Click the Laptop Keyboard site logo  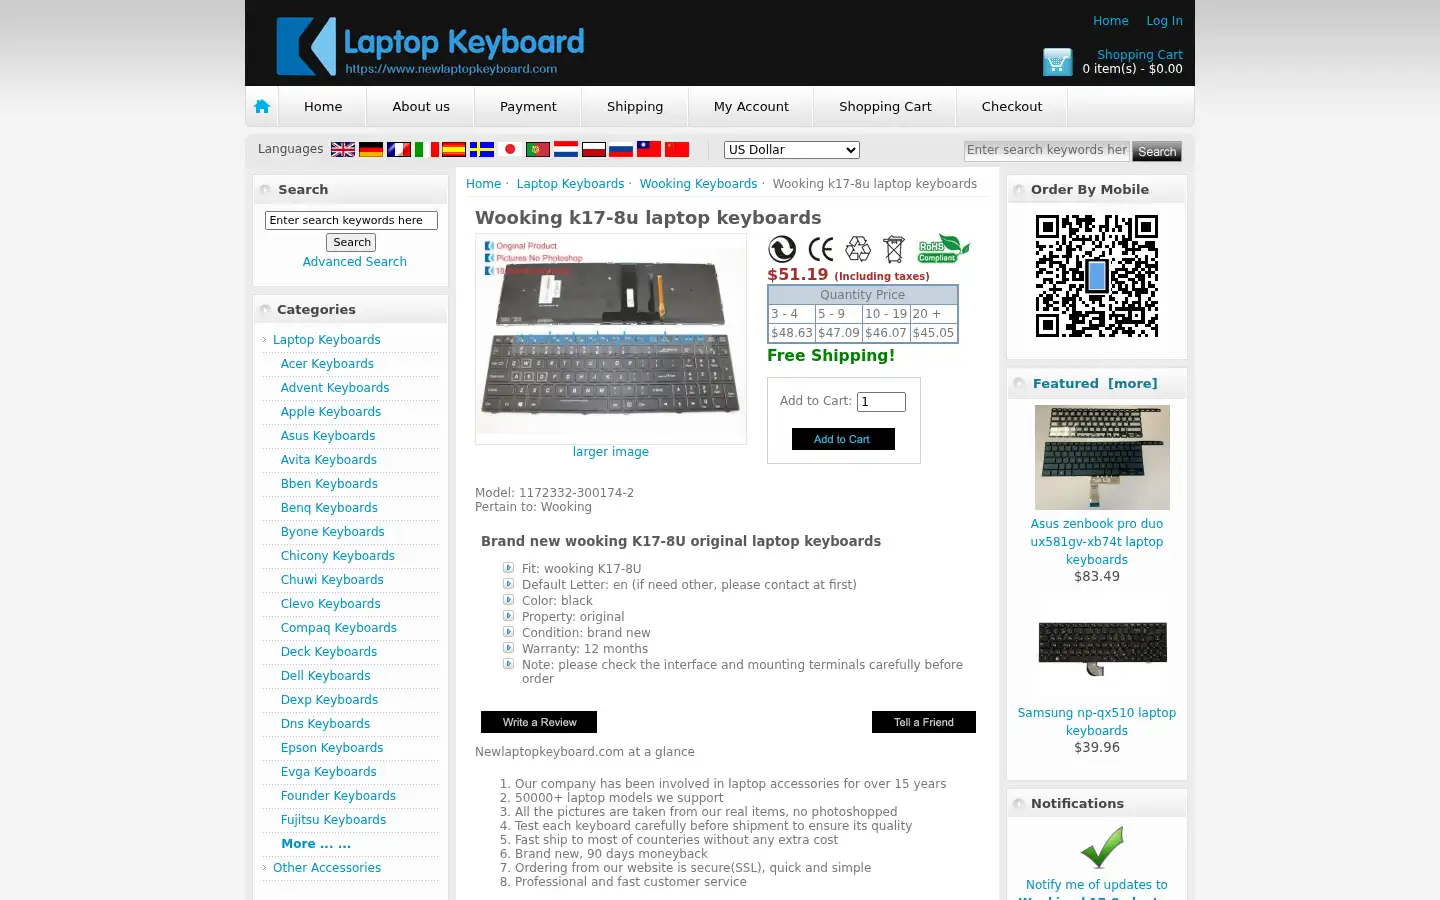[x=430, y=46]
